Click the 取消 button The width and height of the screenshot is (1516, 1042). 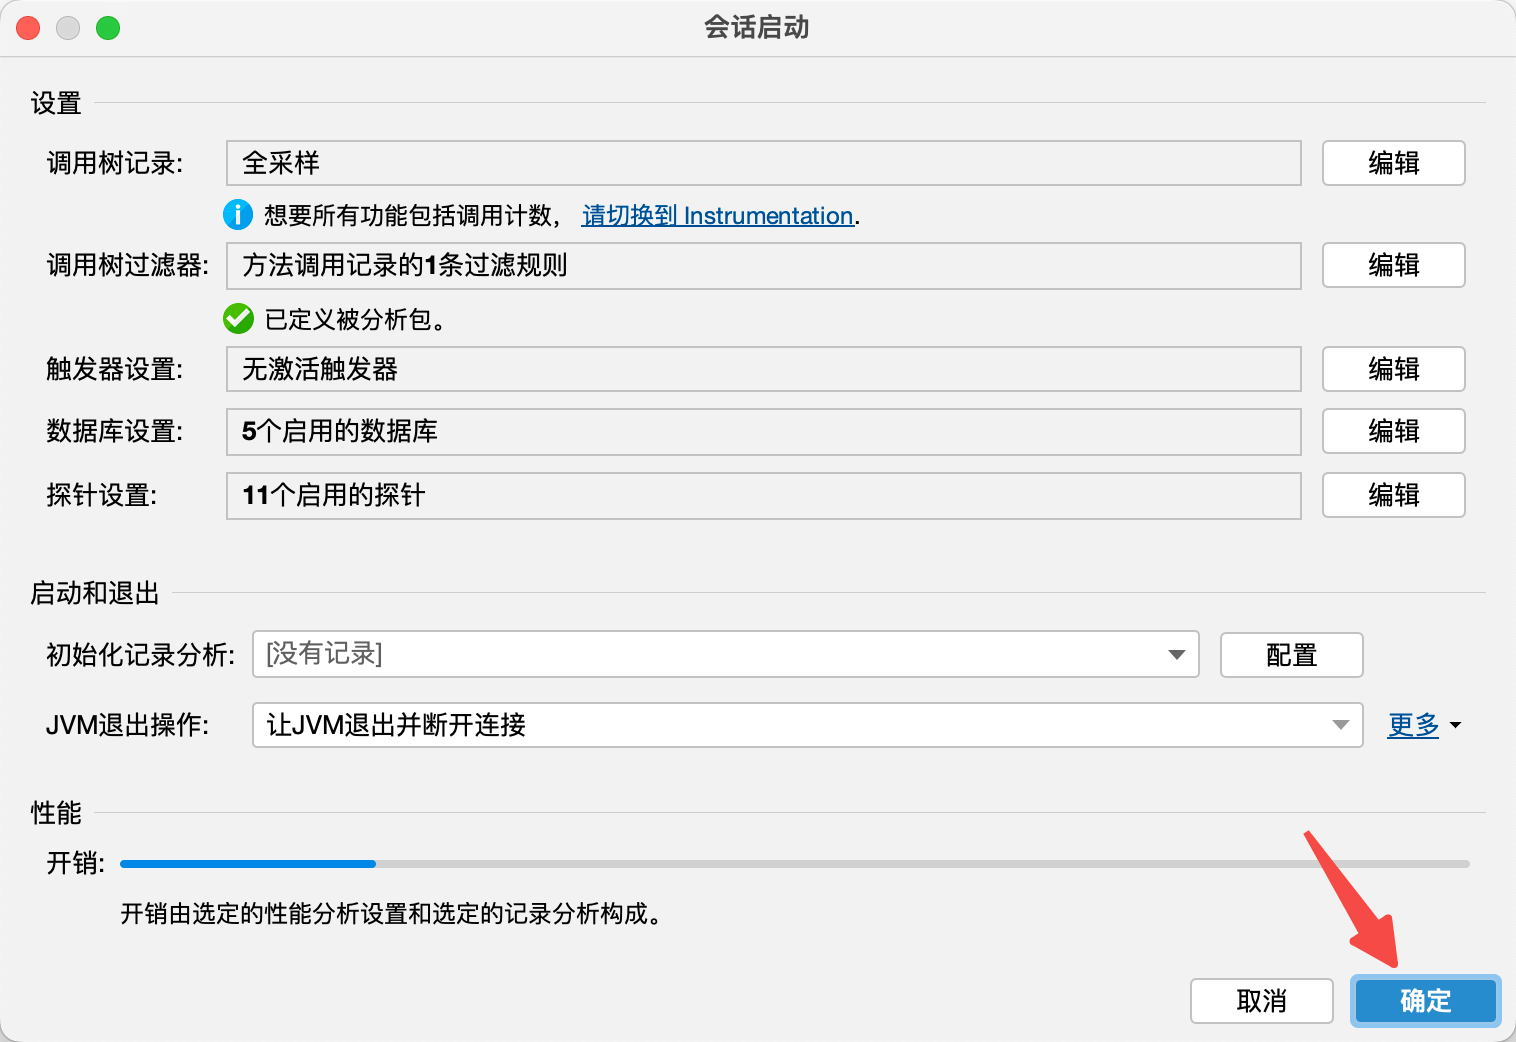tap(1261, 1001)
